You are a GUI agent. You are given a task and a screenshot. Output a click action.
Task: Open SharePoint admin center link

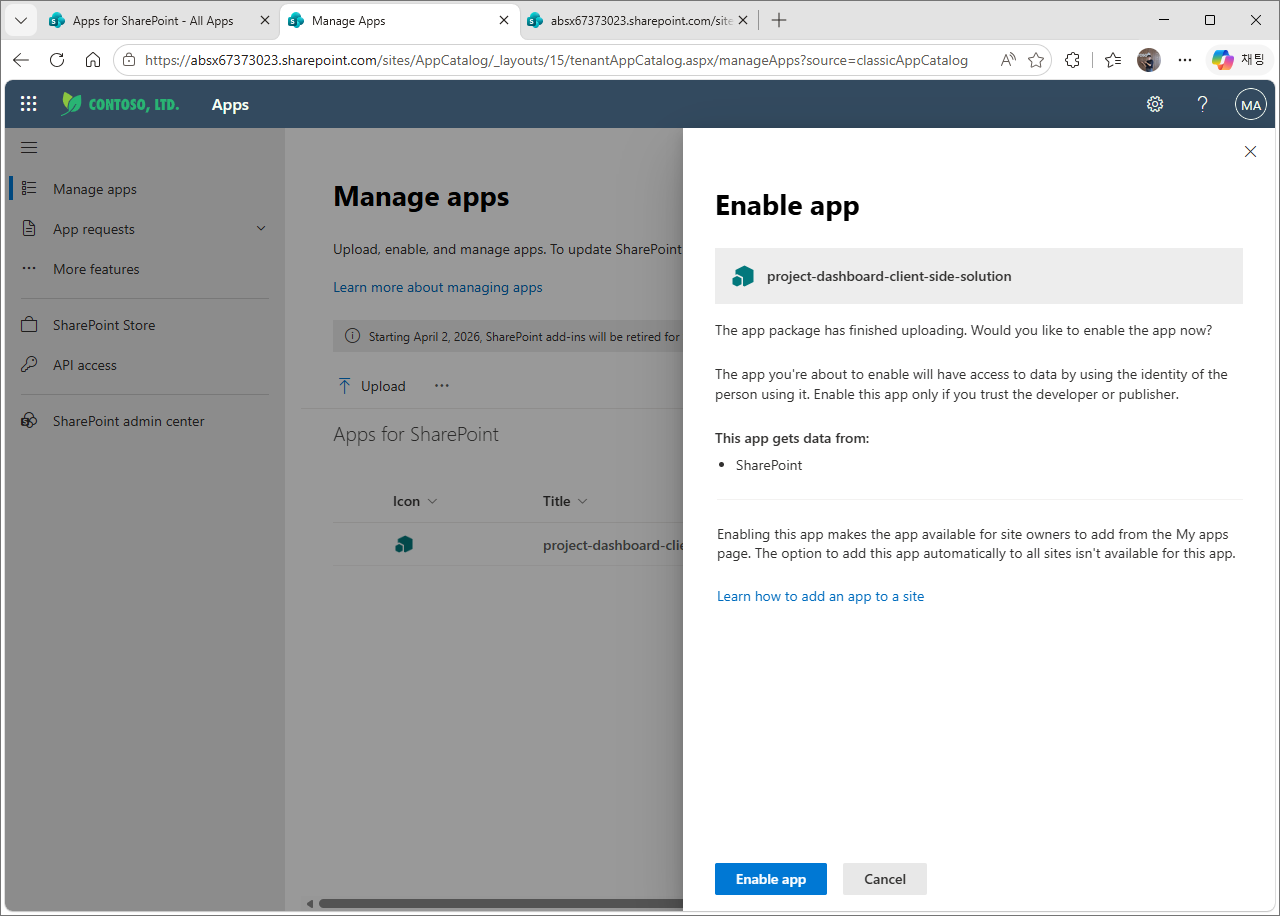point(129,421)
